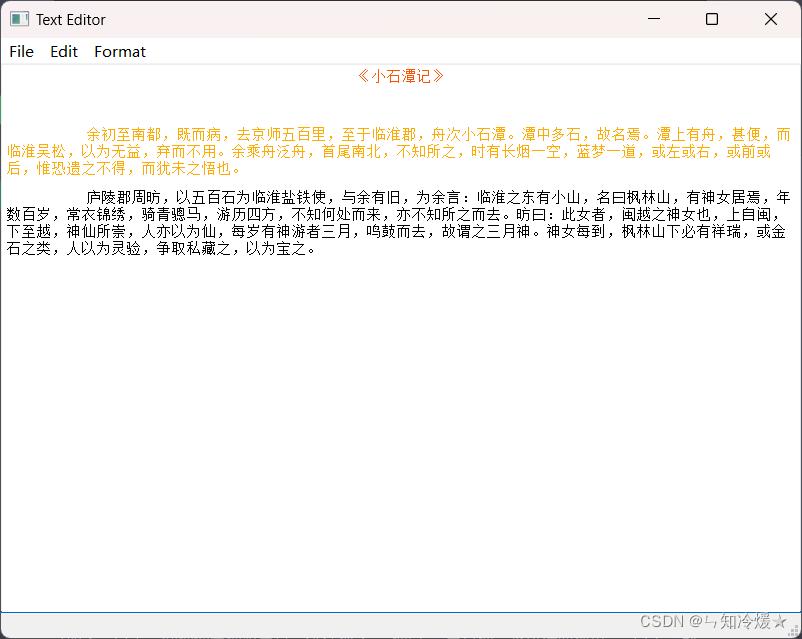Viewport: 802px width, 639px height.
Task: Click the strikethrough phrase 以为无益
Action: coord(113,151)
